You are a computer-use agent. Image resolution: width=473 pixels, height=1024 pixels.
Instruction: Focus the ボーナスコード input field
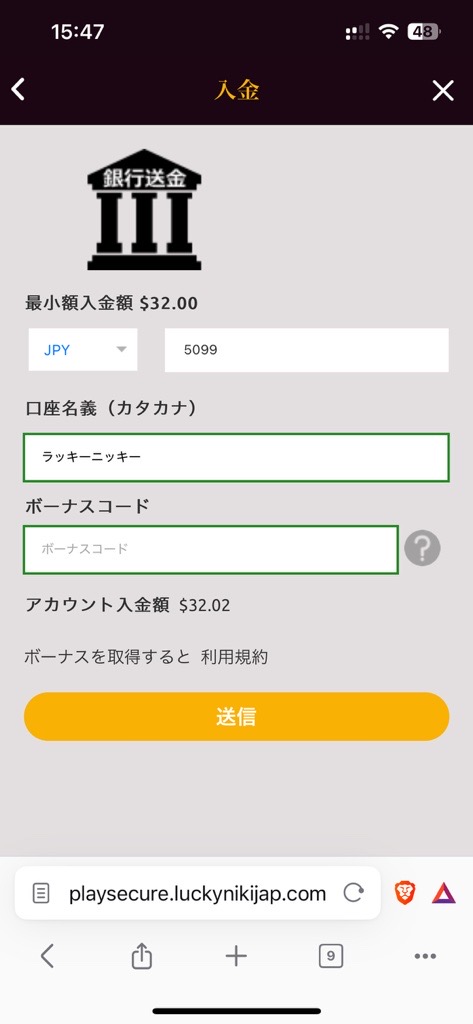[211, 549]
